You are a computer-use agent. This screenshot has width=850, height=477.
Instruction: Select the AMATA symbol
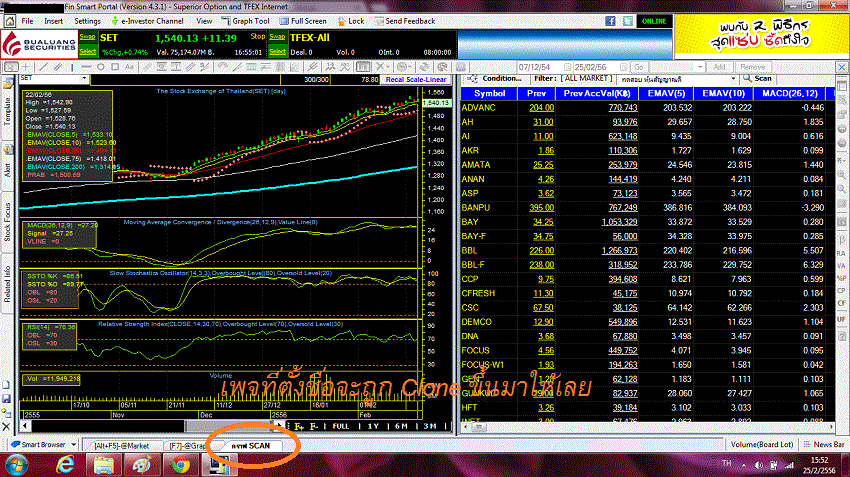[476, 165]
